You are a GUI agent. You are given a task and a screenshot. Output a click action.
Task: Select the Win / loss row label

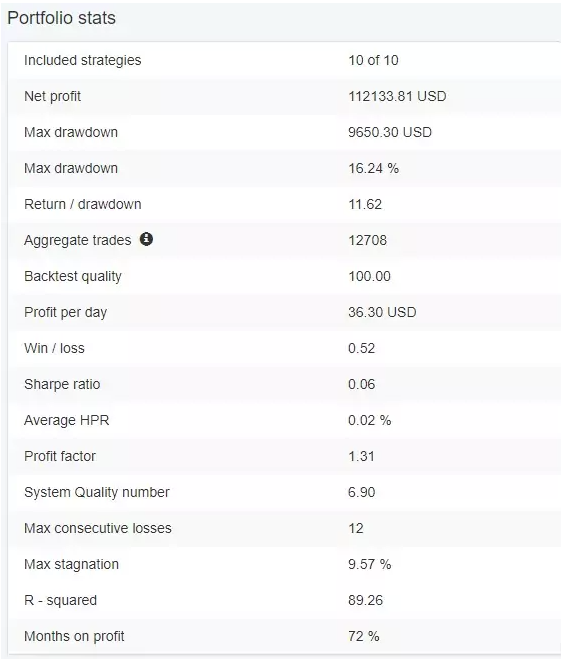point(54,348)
